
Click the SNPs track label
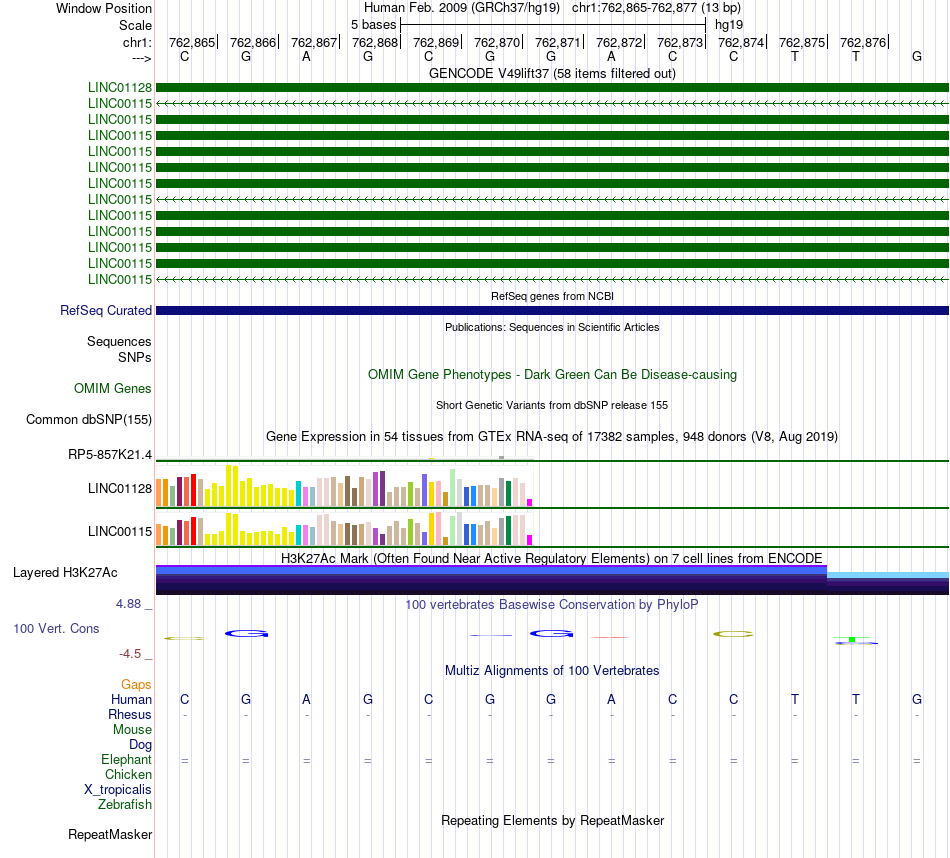coord(135,358)
